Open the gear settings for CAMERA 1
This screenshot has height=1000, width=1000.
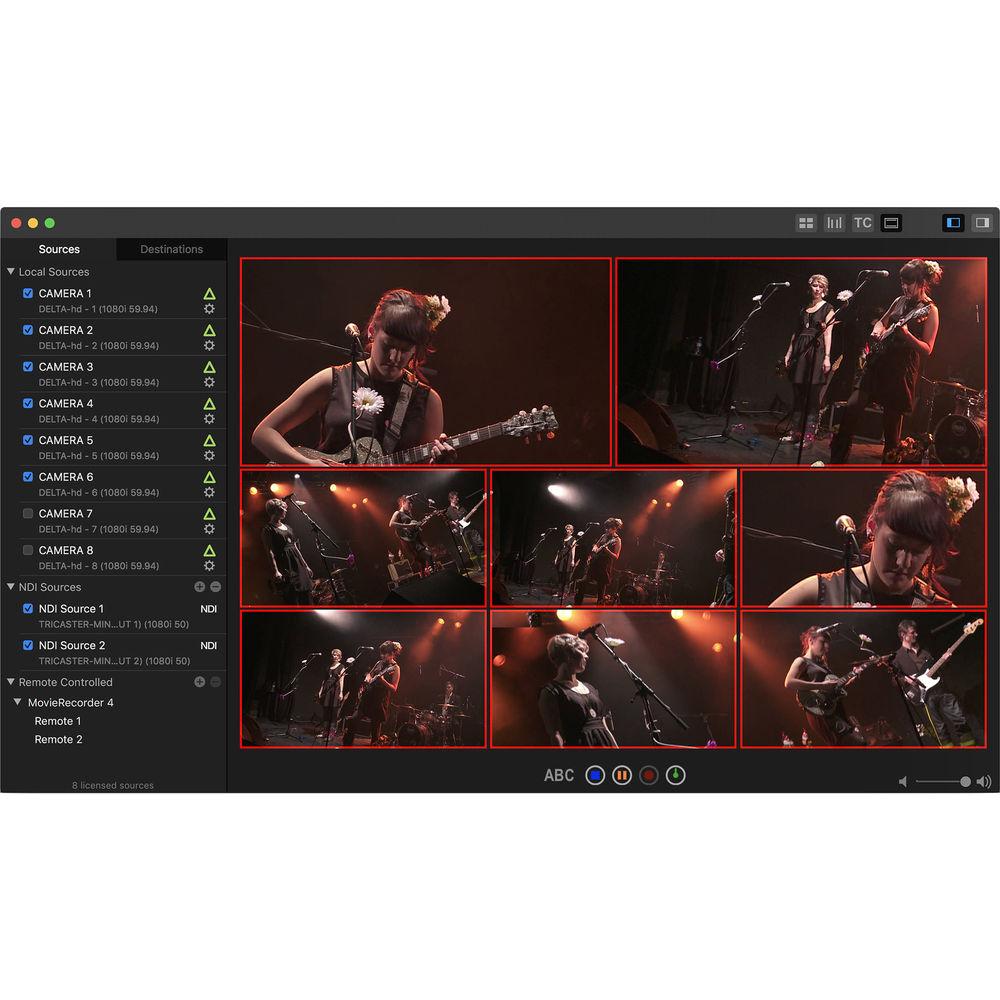[x=209, y=309]
